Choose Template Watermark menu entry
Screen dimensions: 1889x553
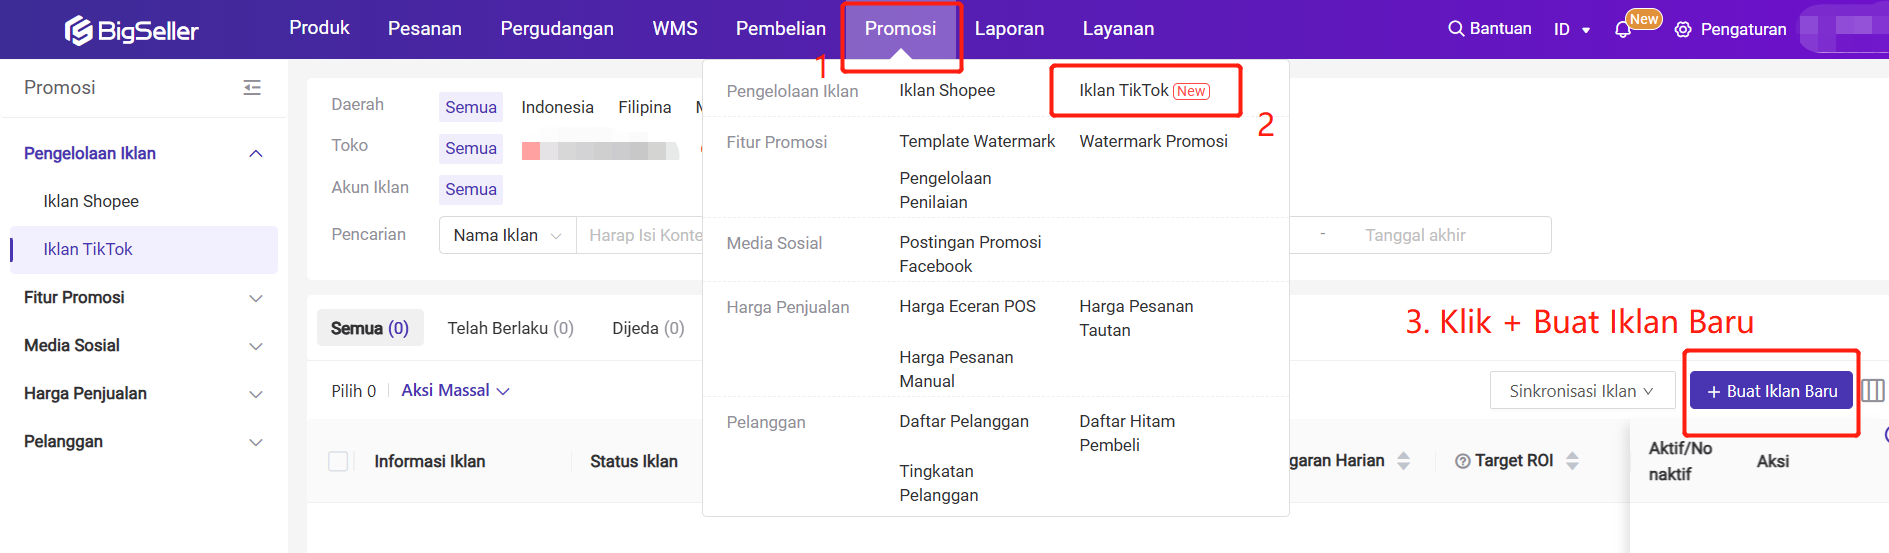(x=977, y=141)
